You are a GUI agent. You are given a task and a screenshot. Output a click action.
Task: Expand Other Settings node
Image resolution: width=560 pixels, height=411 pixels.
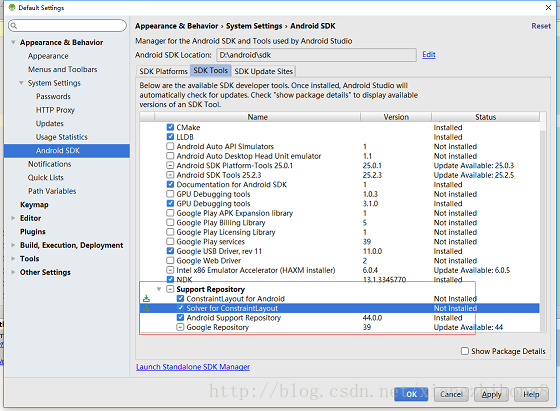[x=13, y=272]
